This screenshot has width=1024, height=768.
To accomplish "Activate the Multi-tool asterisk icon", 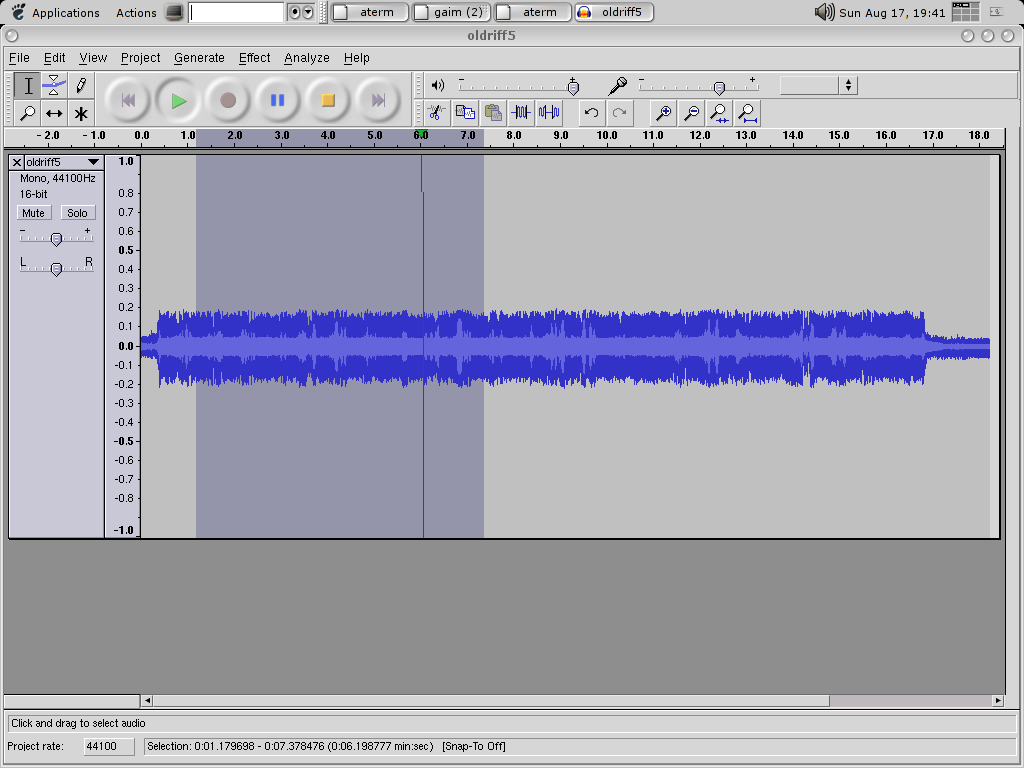I will 81,113.
